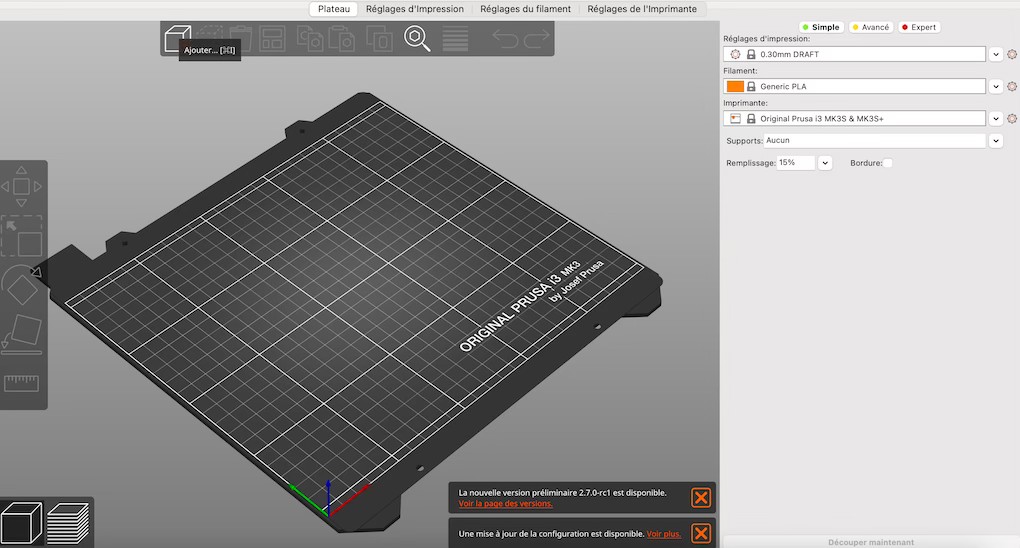Select the Place on face tool
The width and height of the screenshot is (1020, 548).
(21, 335)
